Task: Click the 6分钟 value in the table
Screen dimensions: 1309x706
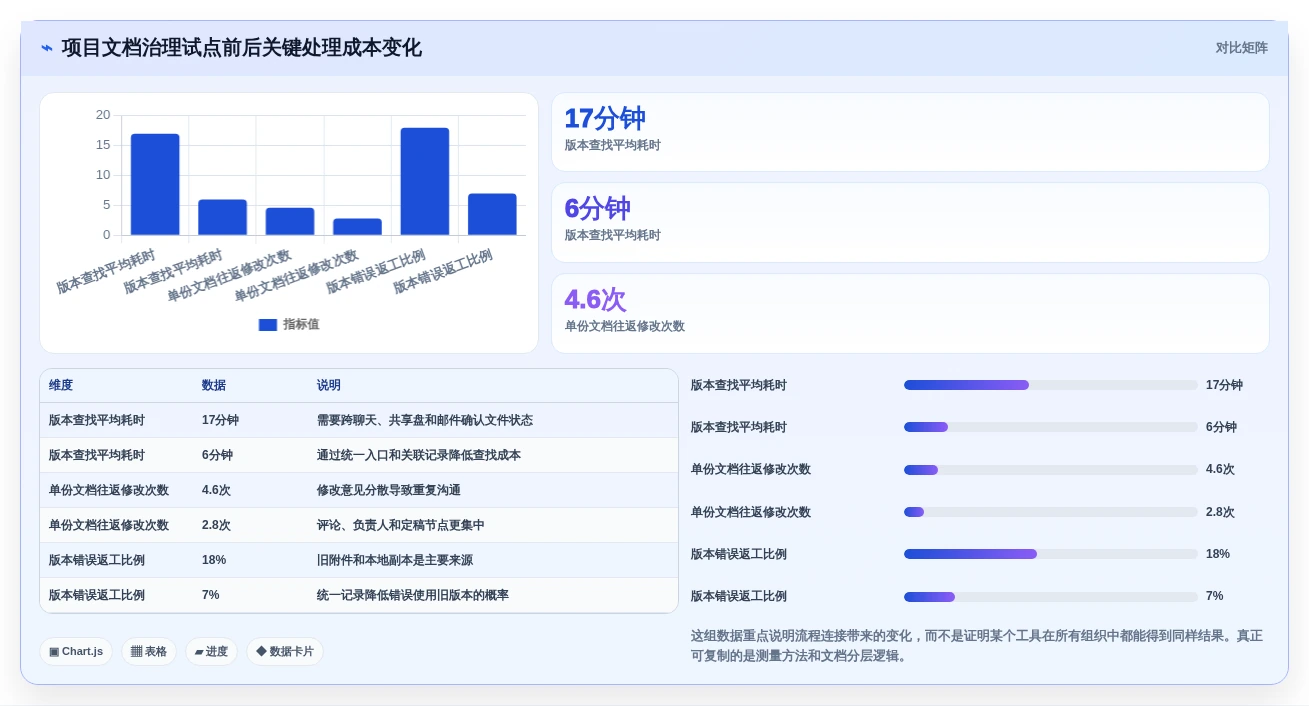Action: (217, 455)
